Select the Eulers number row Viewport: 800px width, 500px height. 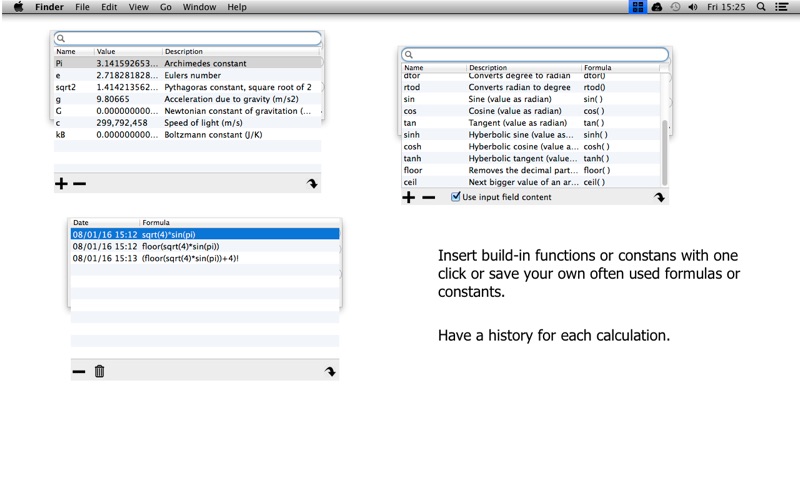coord(188,75)
